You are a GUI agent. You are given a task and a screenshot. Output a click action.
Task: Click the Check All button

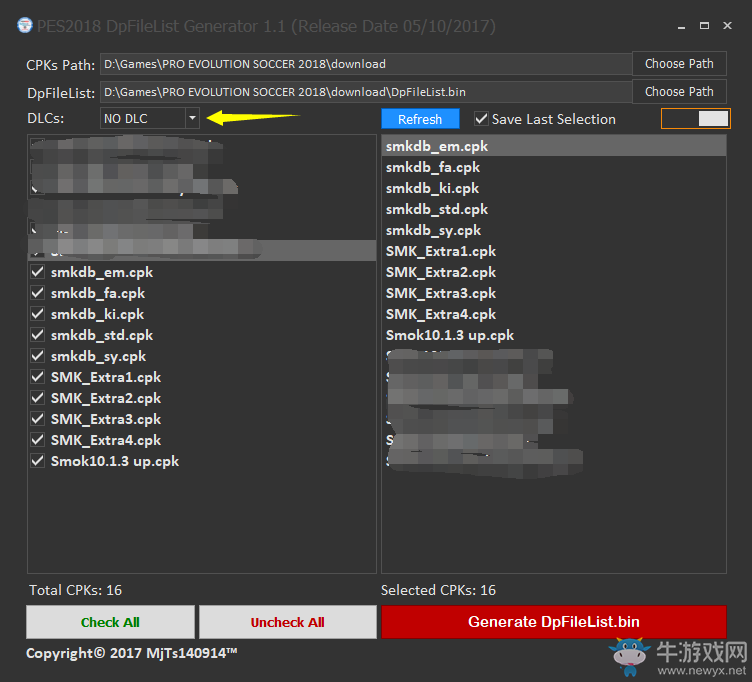coord(110,622)
